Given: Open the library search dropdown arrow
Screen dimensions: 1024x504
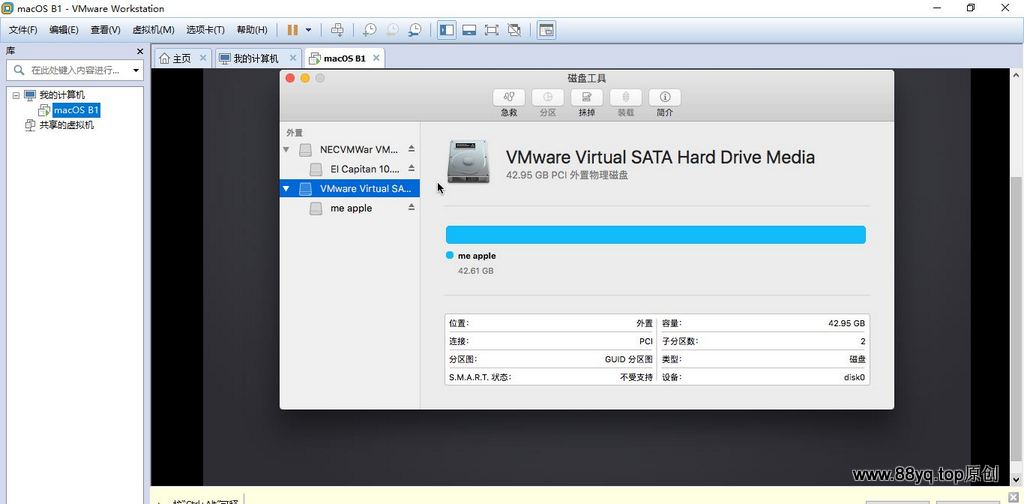Looking at the screenshot, I should tap(136, 71).
